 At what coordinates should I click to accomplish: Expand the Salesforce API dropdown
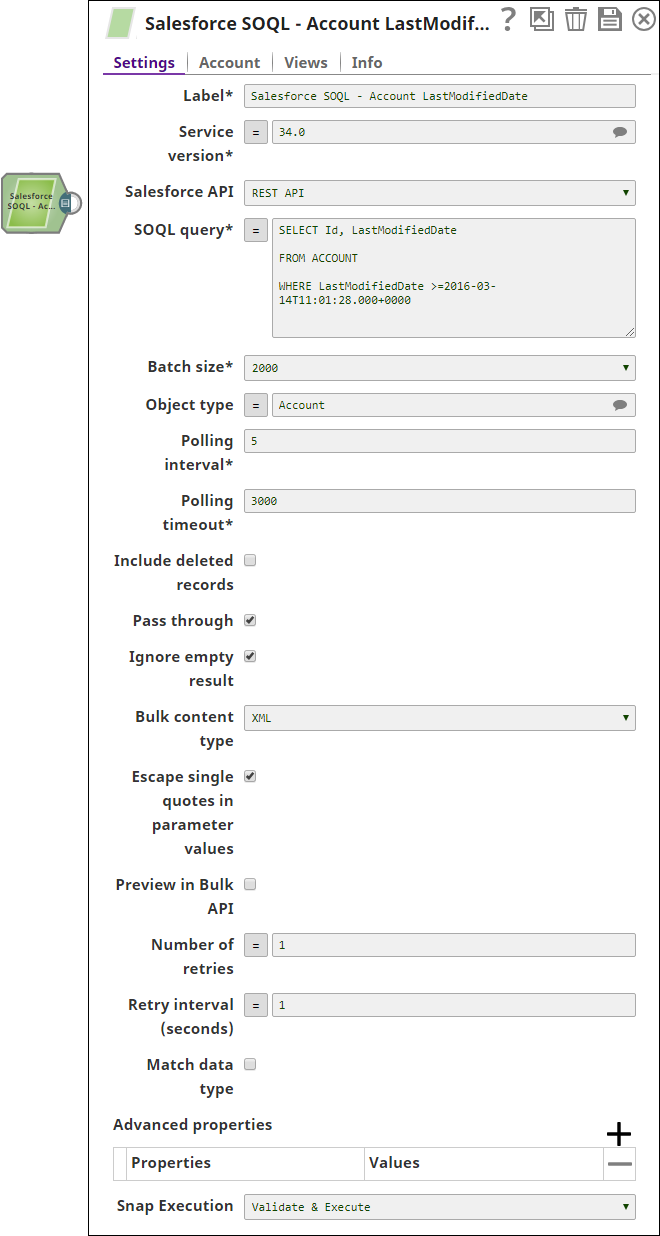point(440,193)
